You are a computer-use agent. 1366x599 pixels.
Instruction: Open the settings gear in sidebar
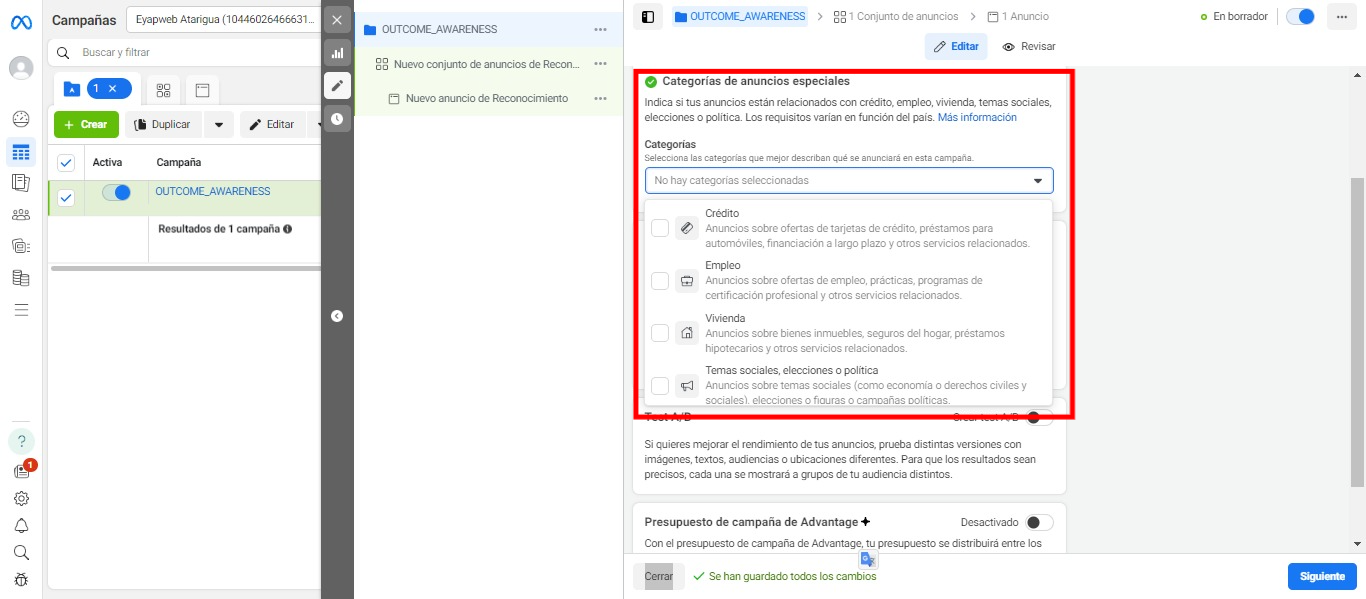[x=21, y=498]
